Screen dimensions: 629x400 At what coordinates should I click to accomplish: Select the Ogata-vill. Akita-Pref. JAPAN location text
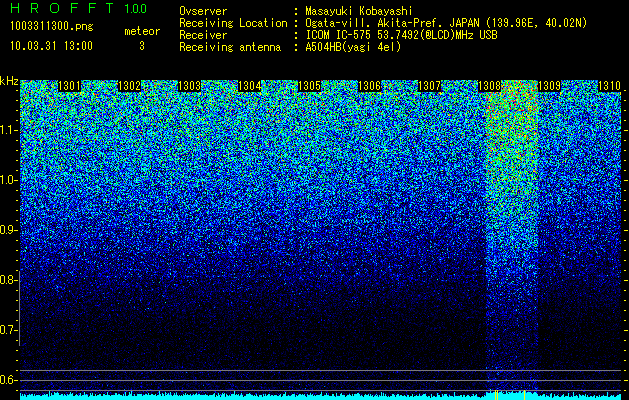click(x=446, y=23)
